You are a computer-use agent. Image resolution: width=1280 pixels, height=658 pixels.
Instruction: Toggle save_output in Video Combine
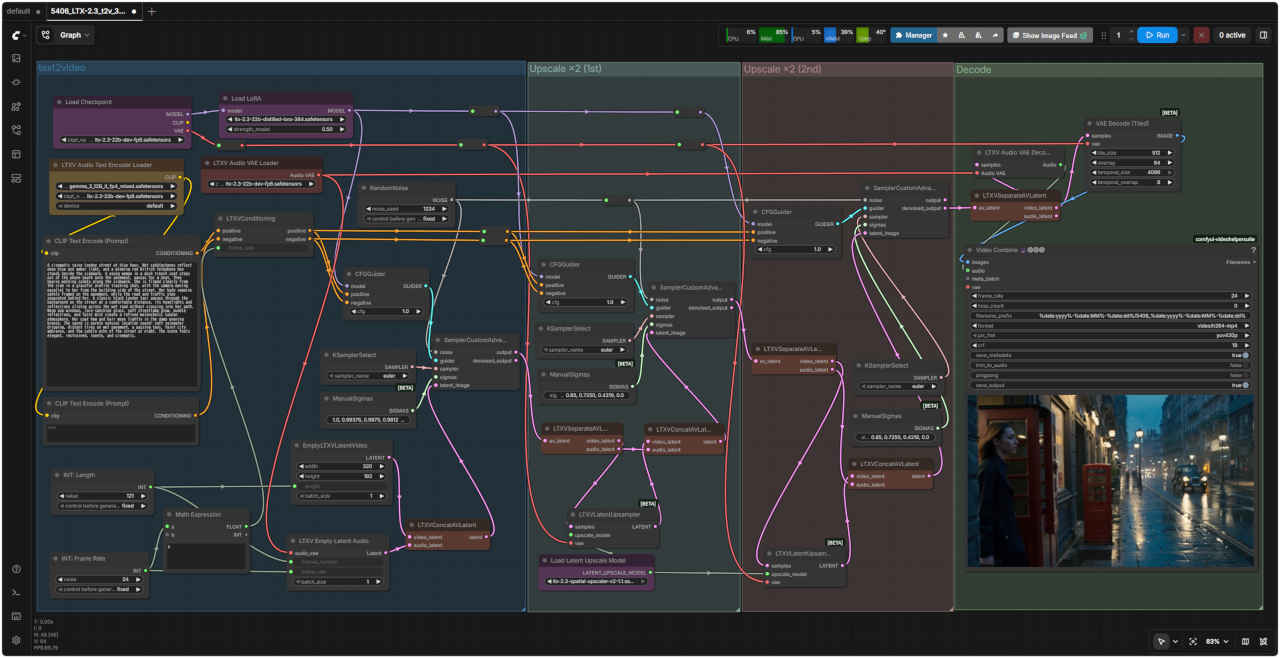point(1110,385)
